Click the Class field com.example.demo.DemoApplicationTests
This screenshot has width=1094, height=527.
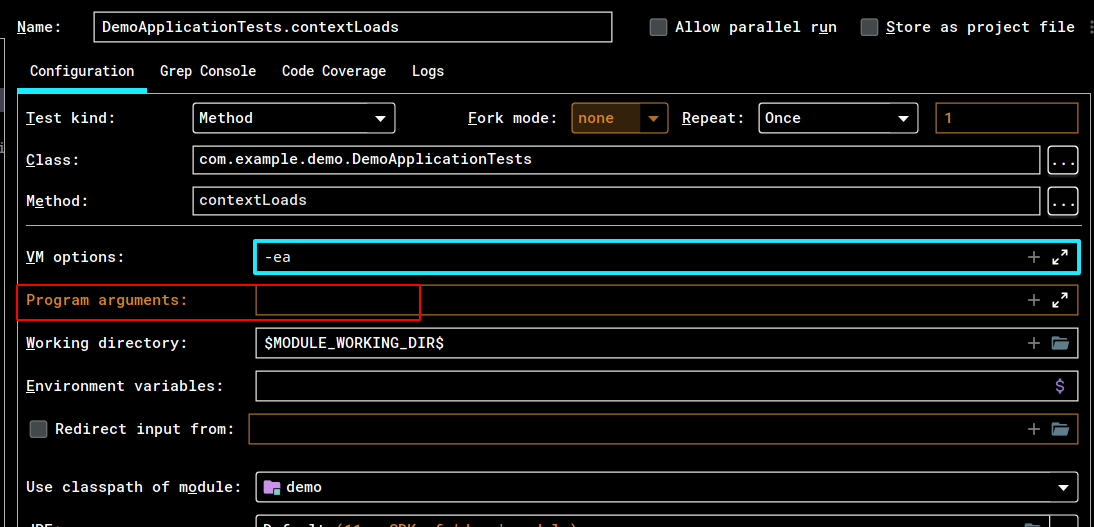coord(616,160)
